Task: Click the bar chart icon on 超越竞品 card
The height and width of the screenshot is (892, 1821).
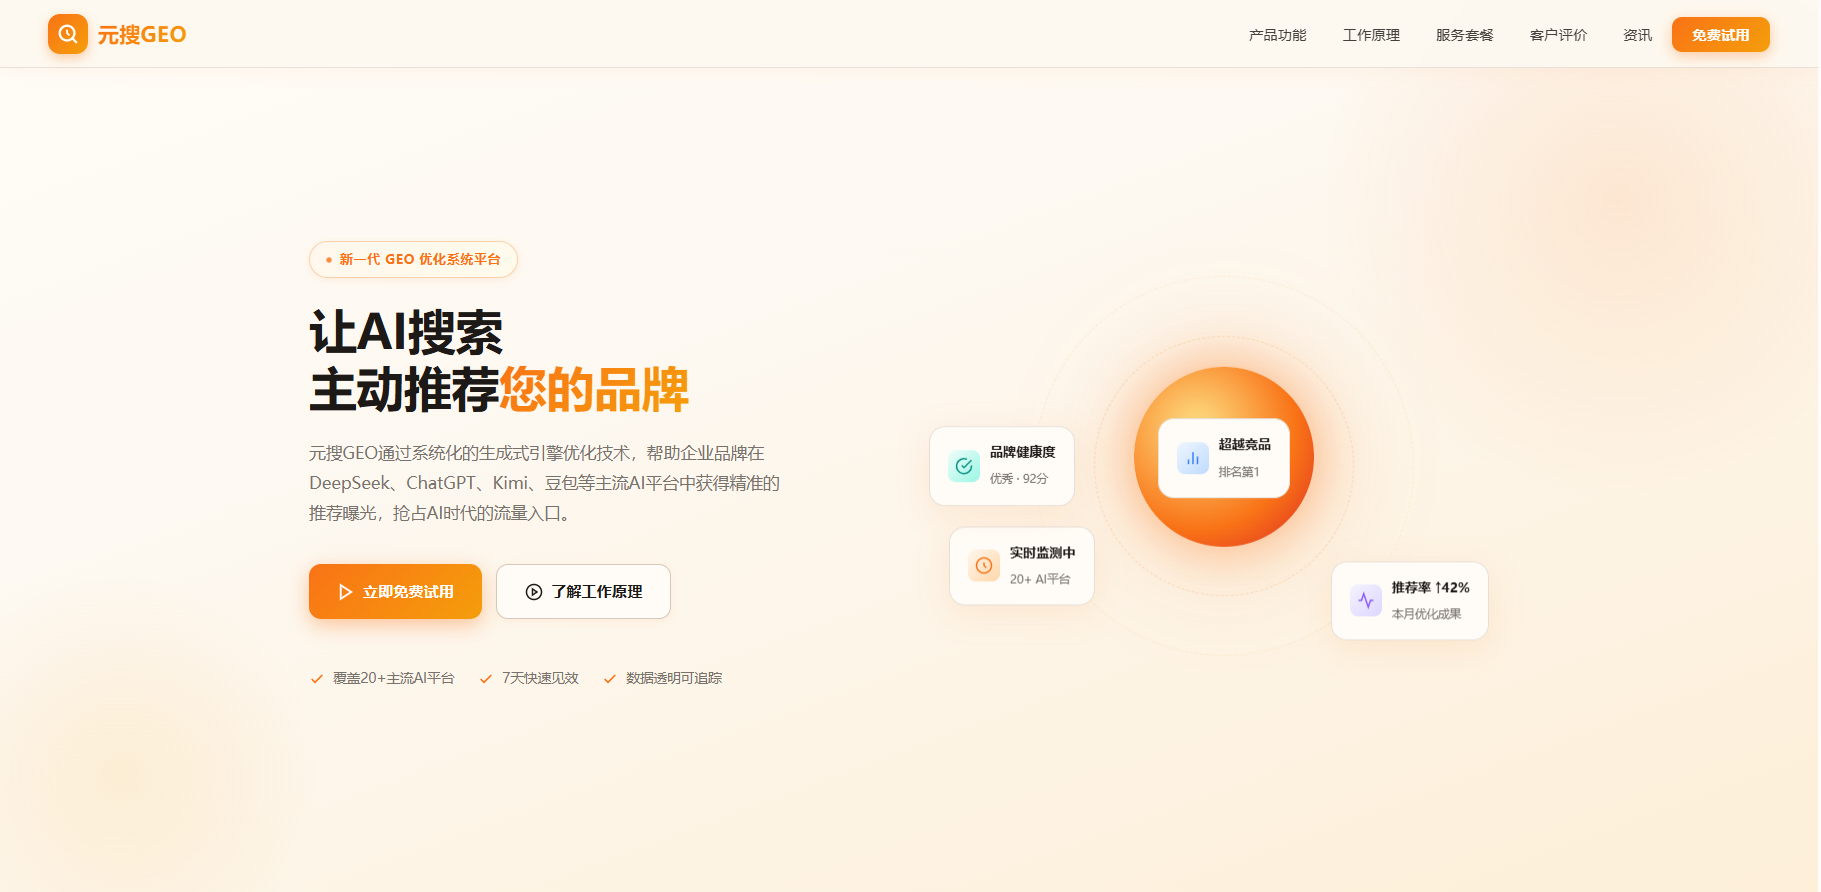Action: 1193,458
